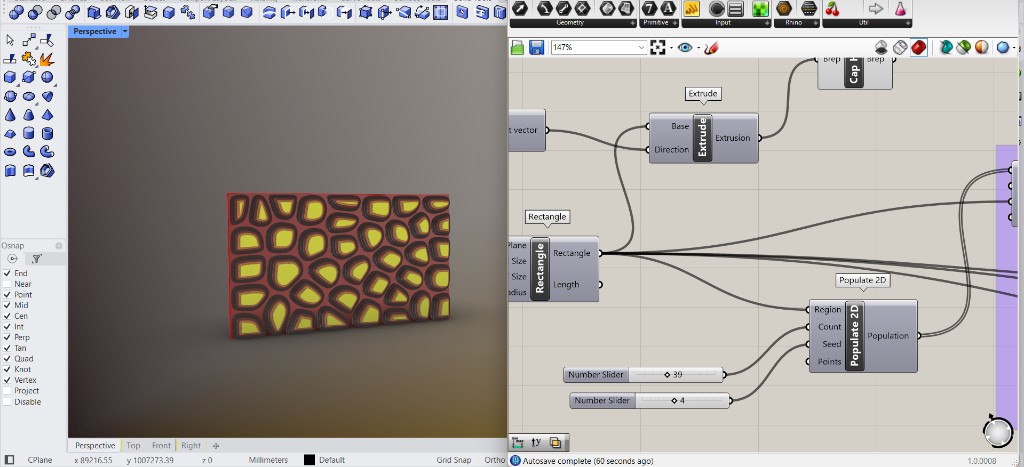1024x467 pixels.
Task: Switch to the Front viewport tab
Action: click(161, 445)
